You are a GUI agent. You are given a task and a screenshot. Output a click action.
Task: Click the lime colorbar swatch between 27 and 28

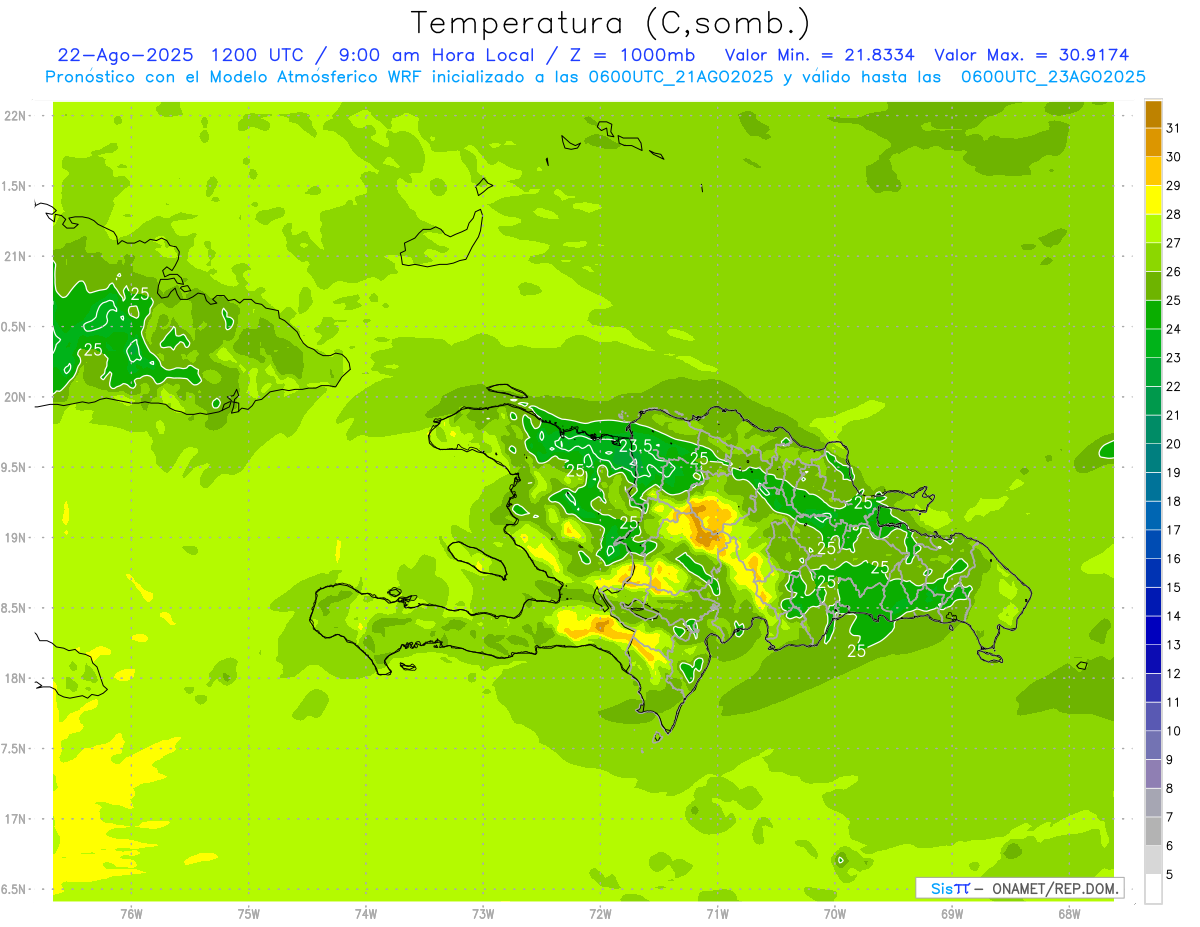(x=1153, y=229)
